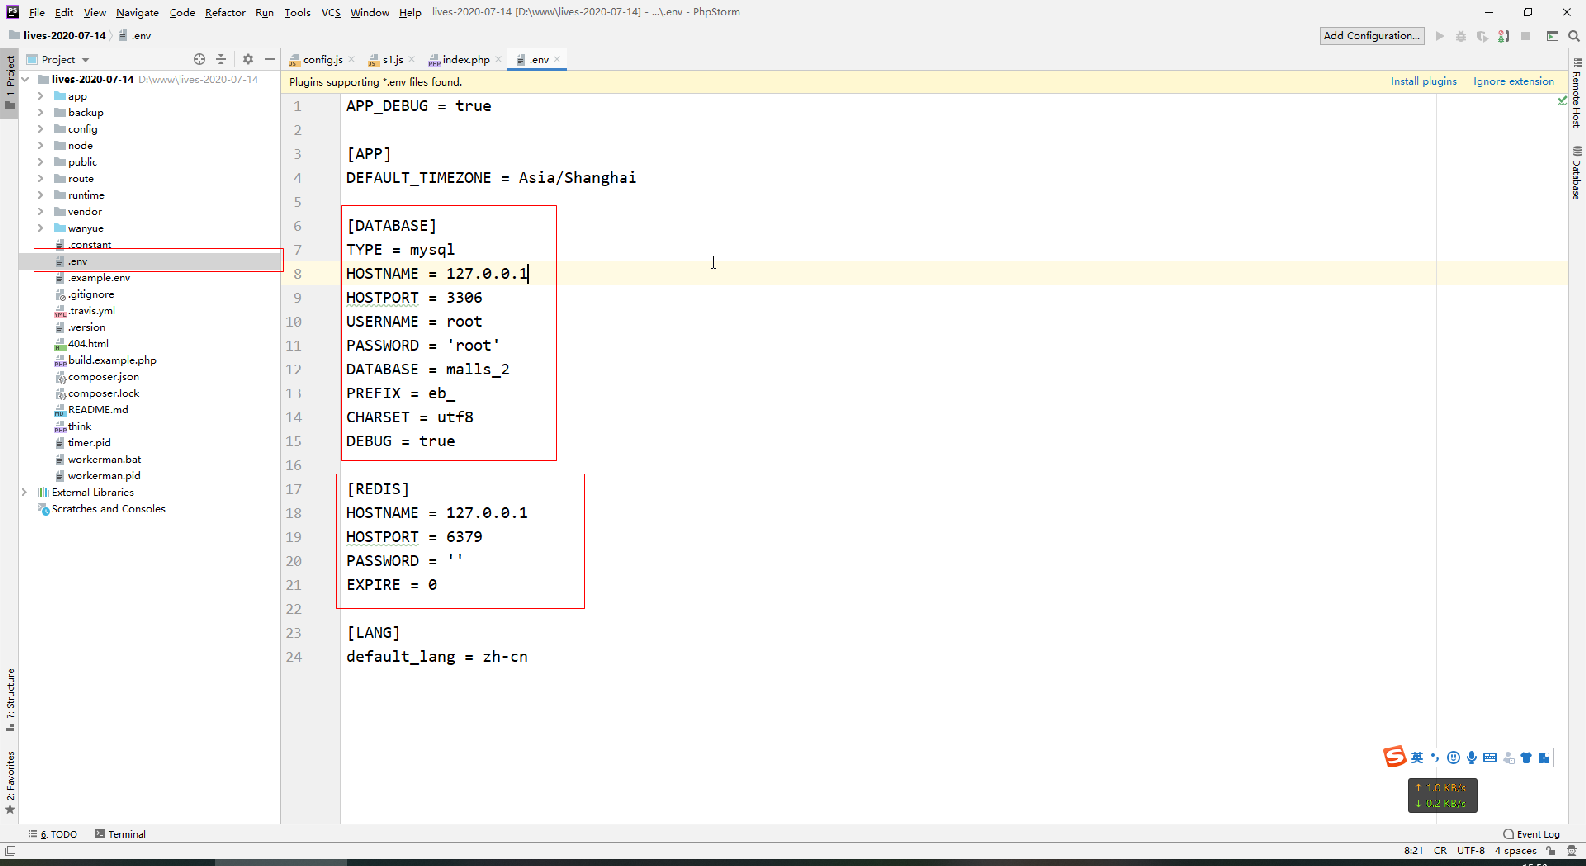Expand External Libraries node

point(24,492)
